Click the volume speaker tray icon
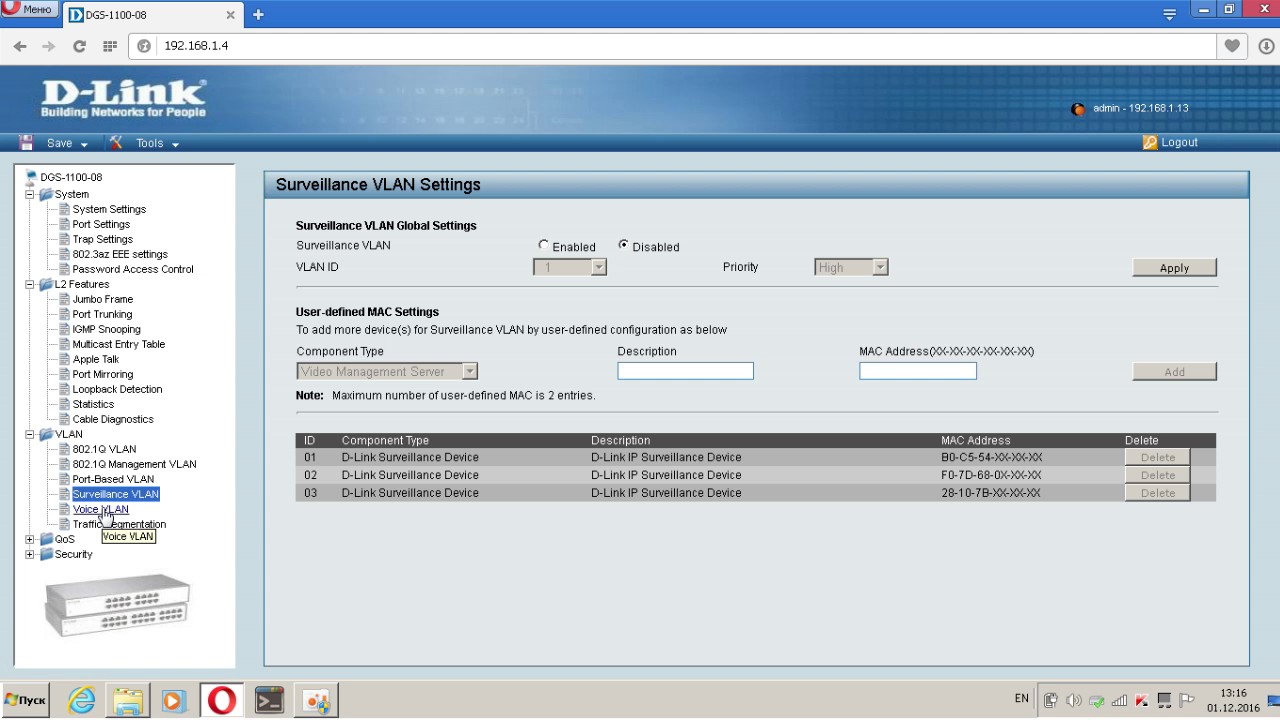 pyautogui.click(x=1073, y=700)
